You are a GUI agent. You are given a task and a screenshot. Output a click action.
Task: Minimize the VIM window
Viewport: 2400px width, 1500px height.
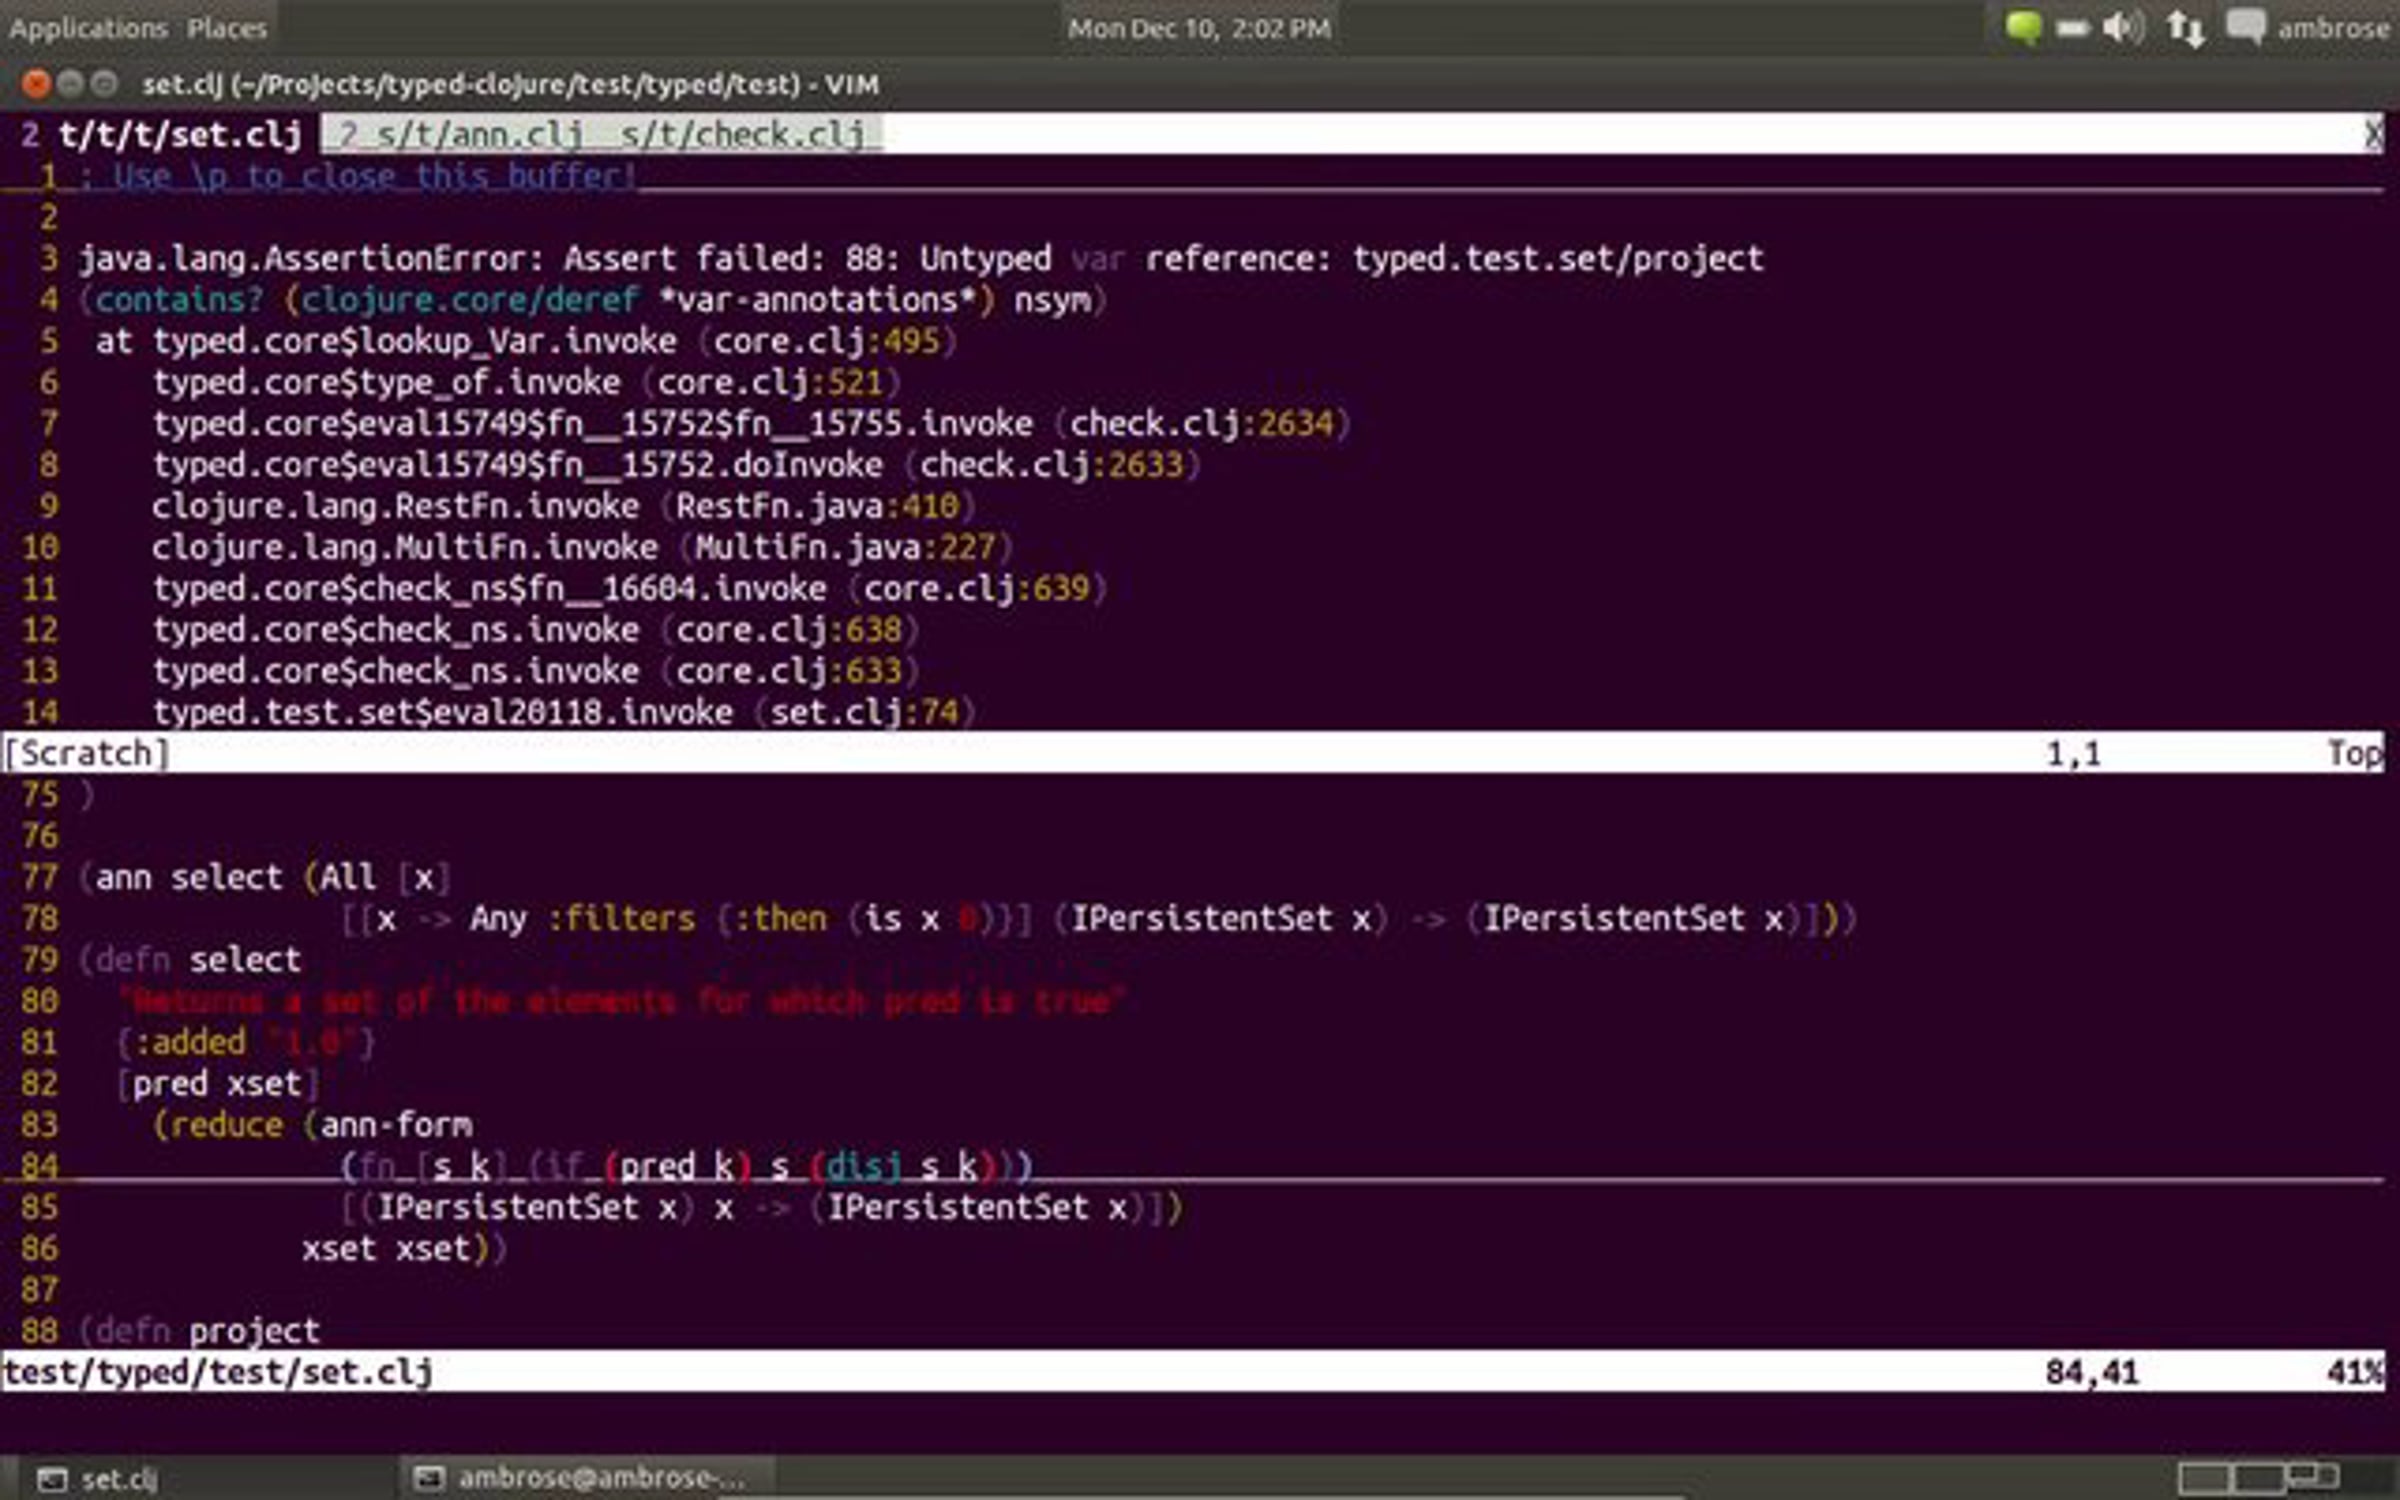(x=70, y=84)
